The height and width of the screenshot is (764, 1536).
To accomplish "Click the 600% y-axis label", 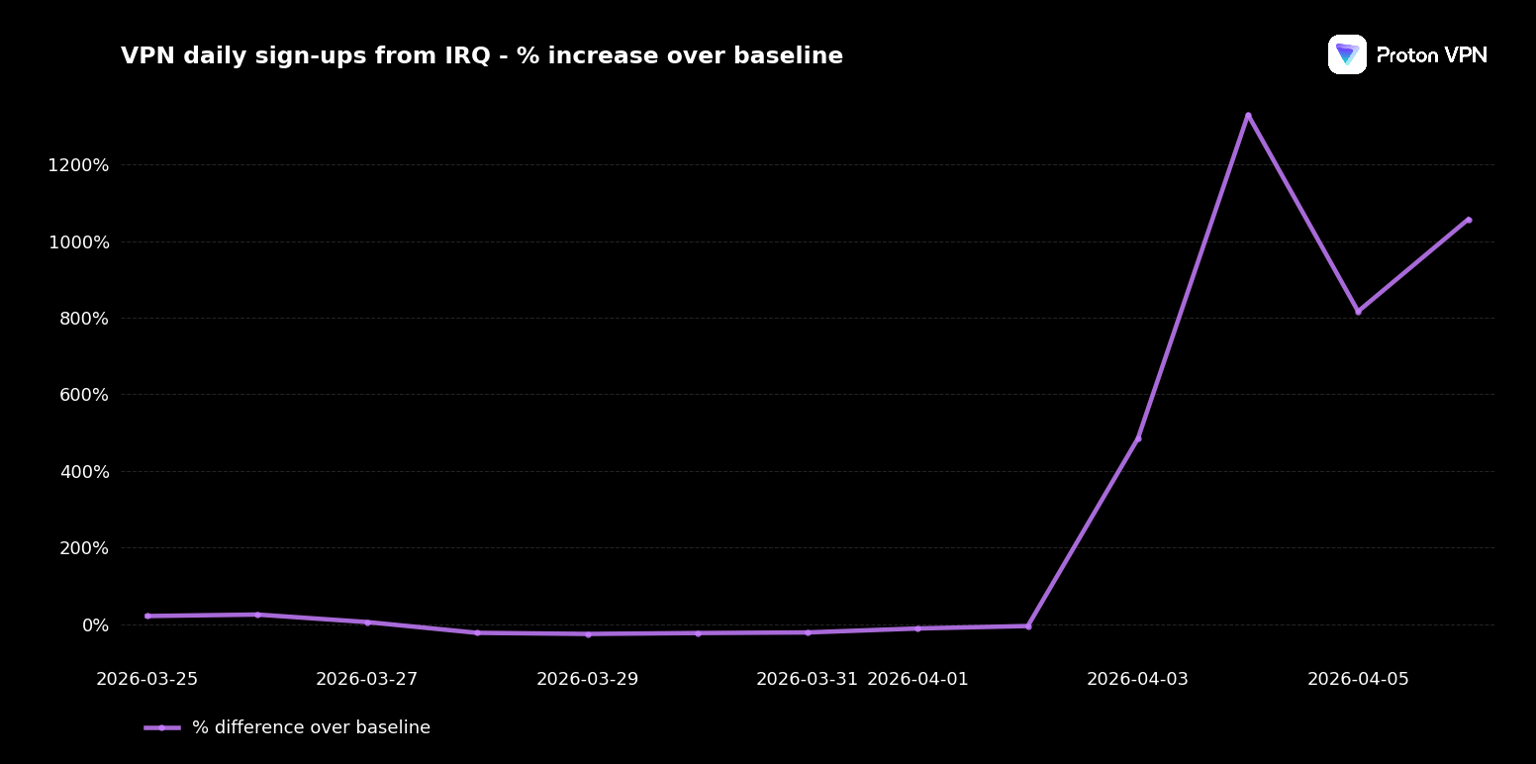I will [84, 395].
